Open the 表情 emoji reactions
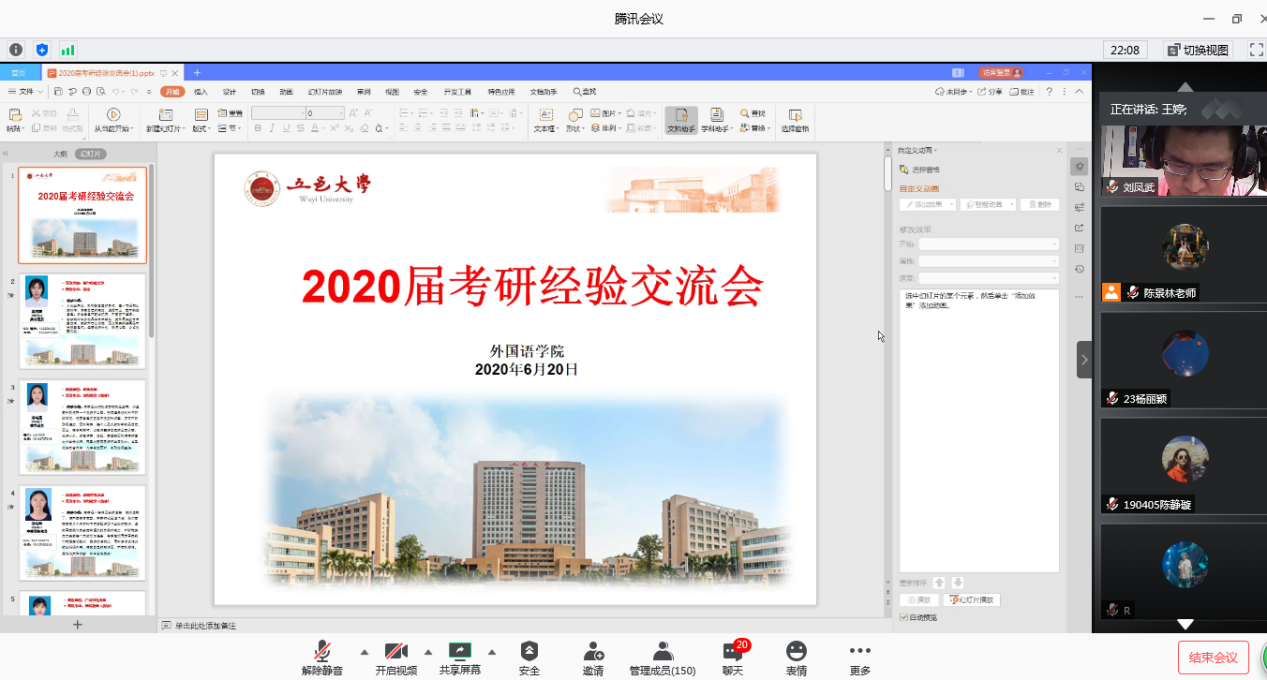The height and width of the screenshot is (680, 1267). pos(796,651)
